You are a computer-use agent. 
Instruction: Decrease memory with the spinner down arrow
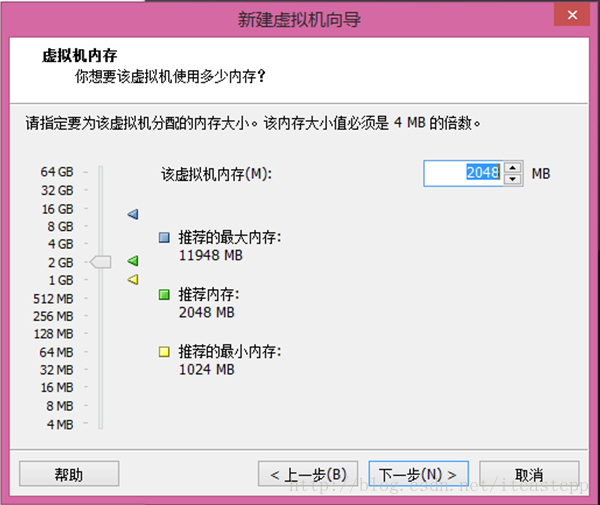tap(513, 179)
